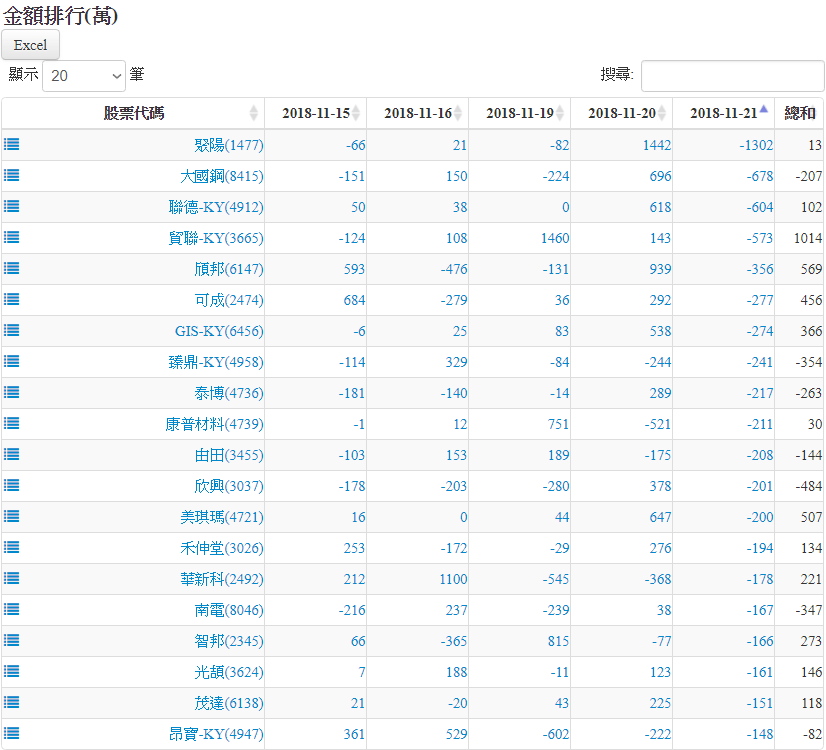Click the list icon beside 大國鋼(8415)
The width and height of the screenshot is (826, 750).
pyautogui.click(x=11, y=175)
